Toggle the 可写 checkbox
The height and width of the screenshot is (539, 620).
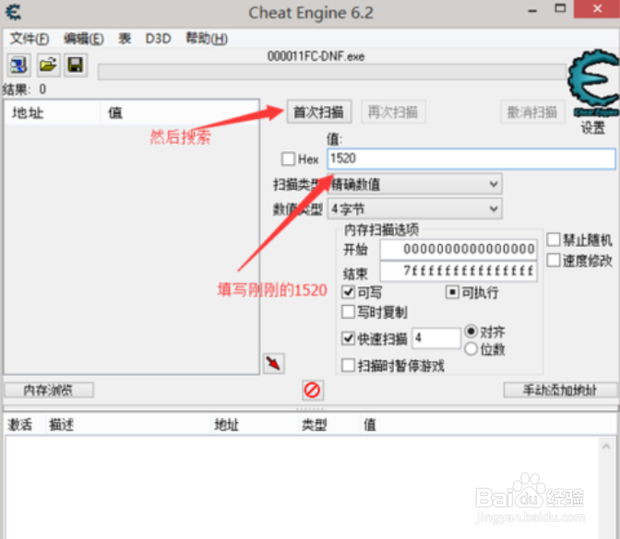(x=348, y=292)
